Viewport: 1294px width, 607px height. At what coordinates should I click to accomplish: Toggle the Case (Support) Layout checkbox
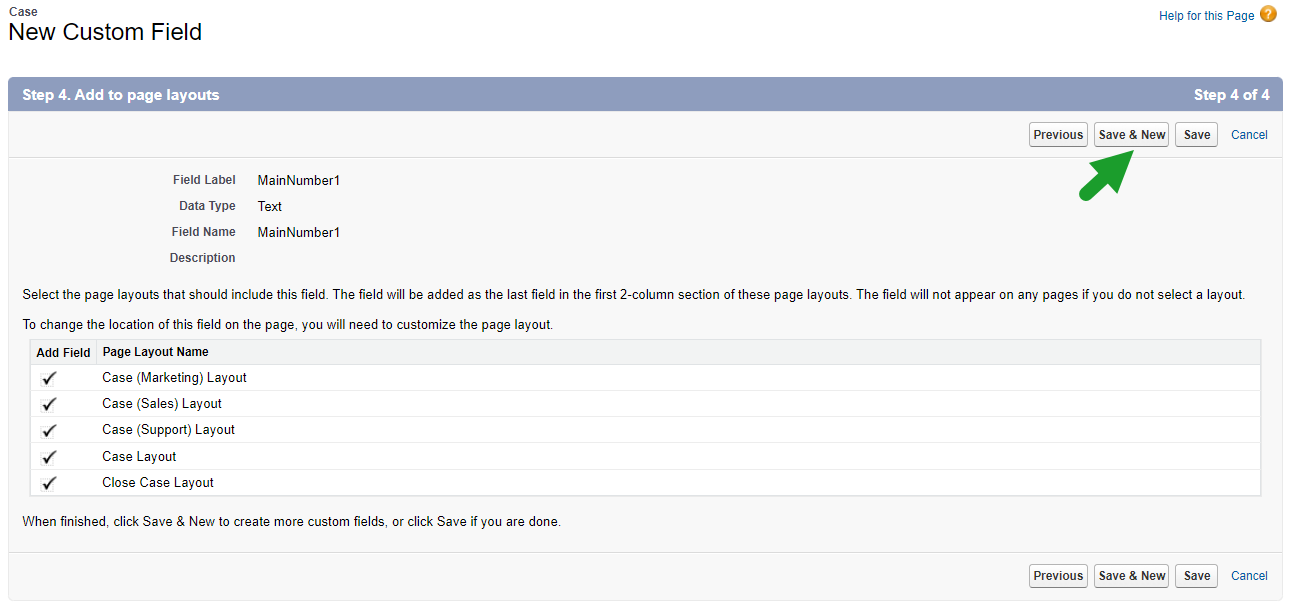(x=50, y=430)
